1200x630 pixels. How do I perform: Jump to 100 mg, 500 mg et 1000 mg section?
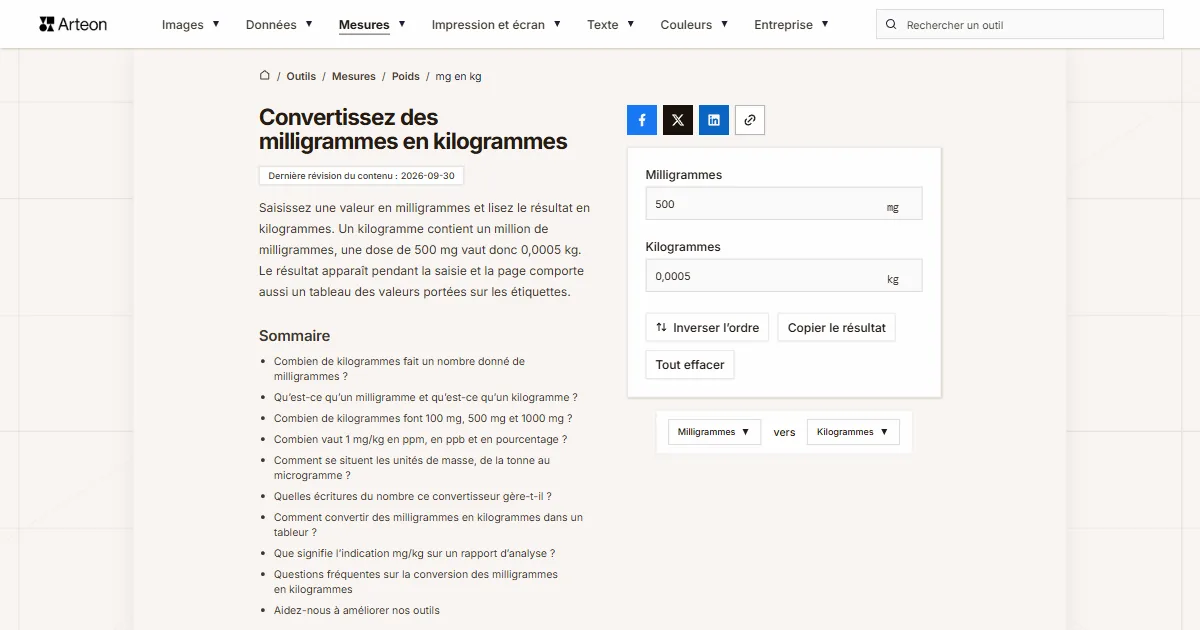click(x=423, y=418)
